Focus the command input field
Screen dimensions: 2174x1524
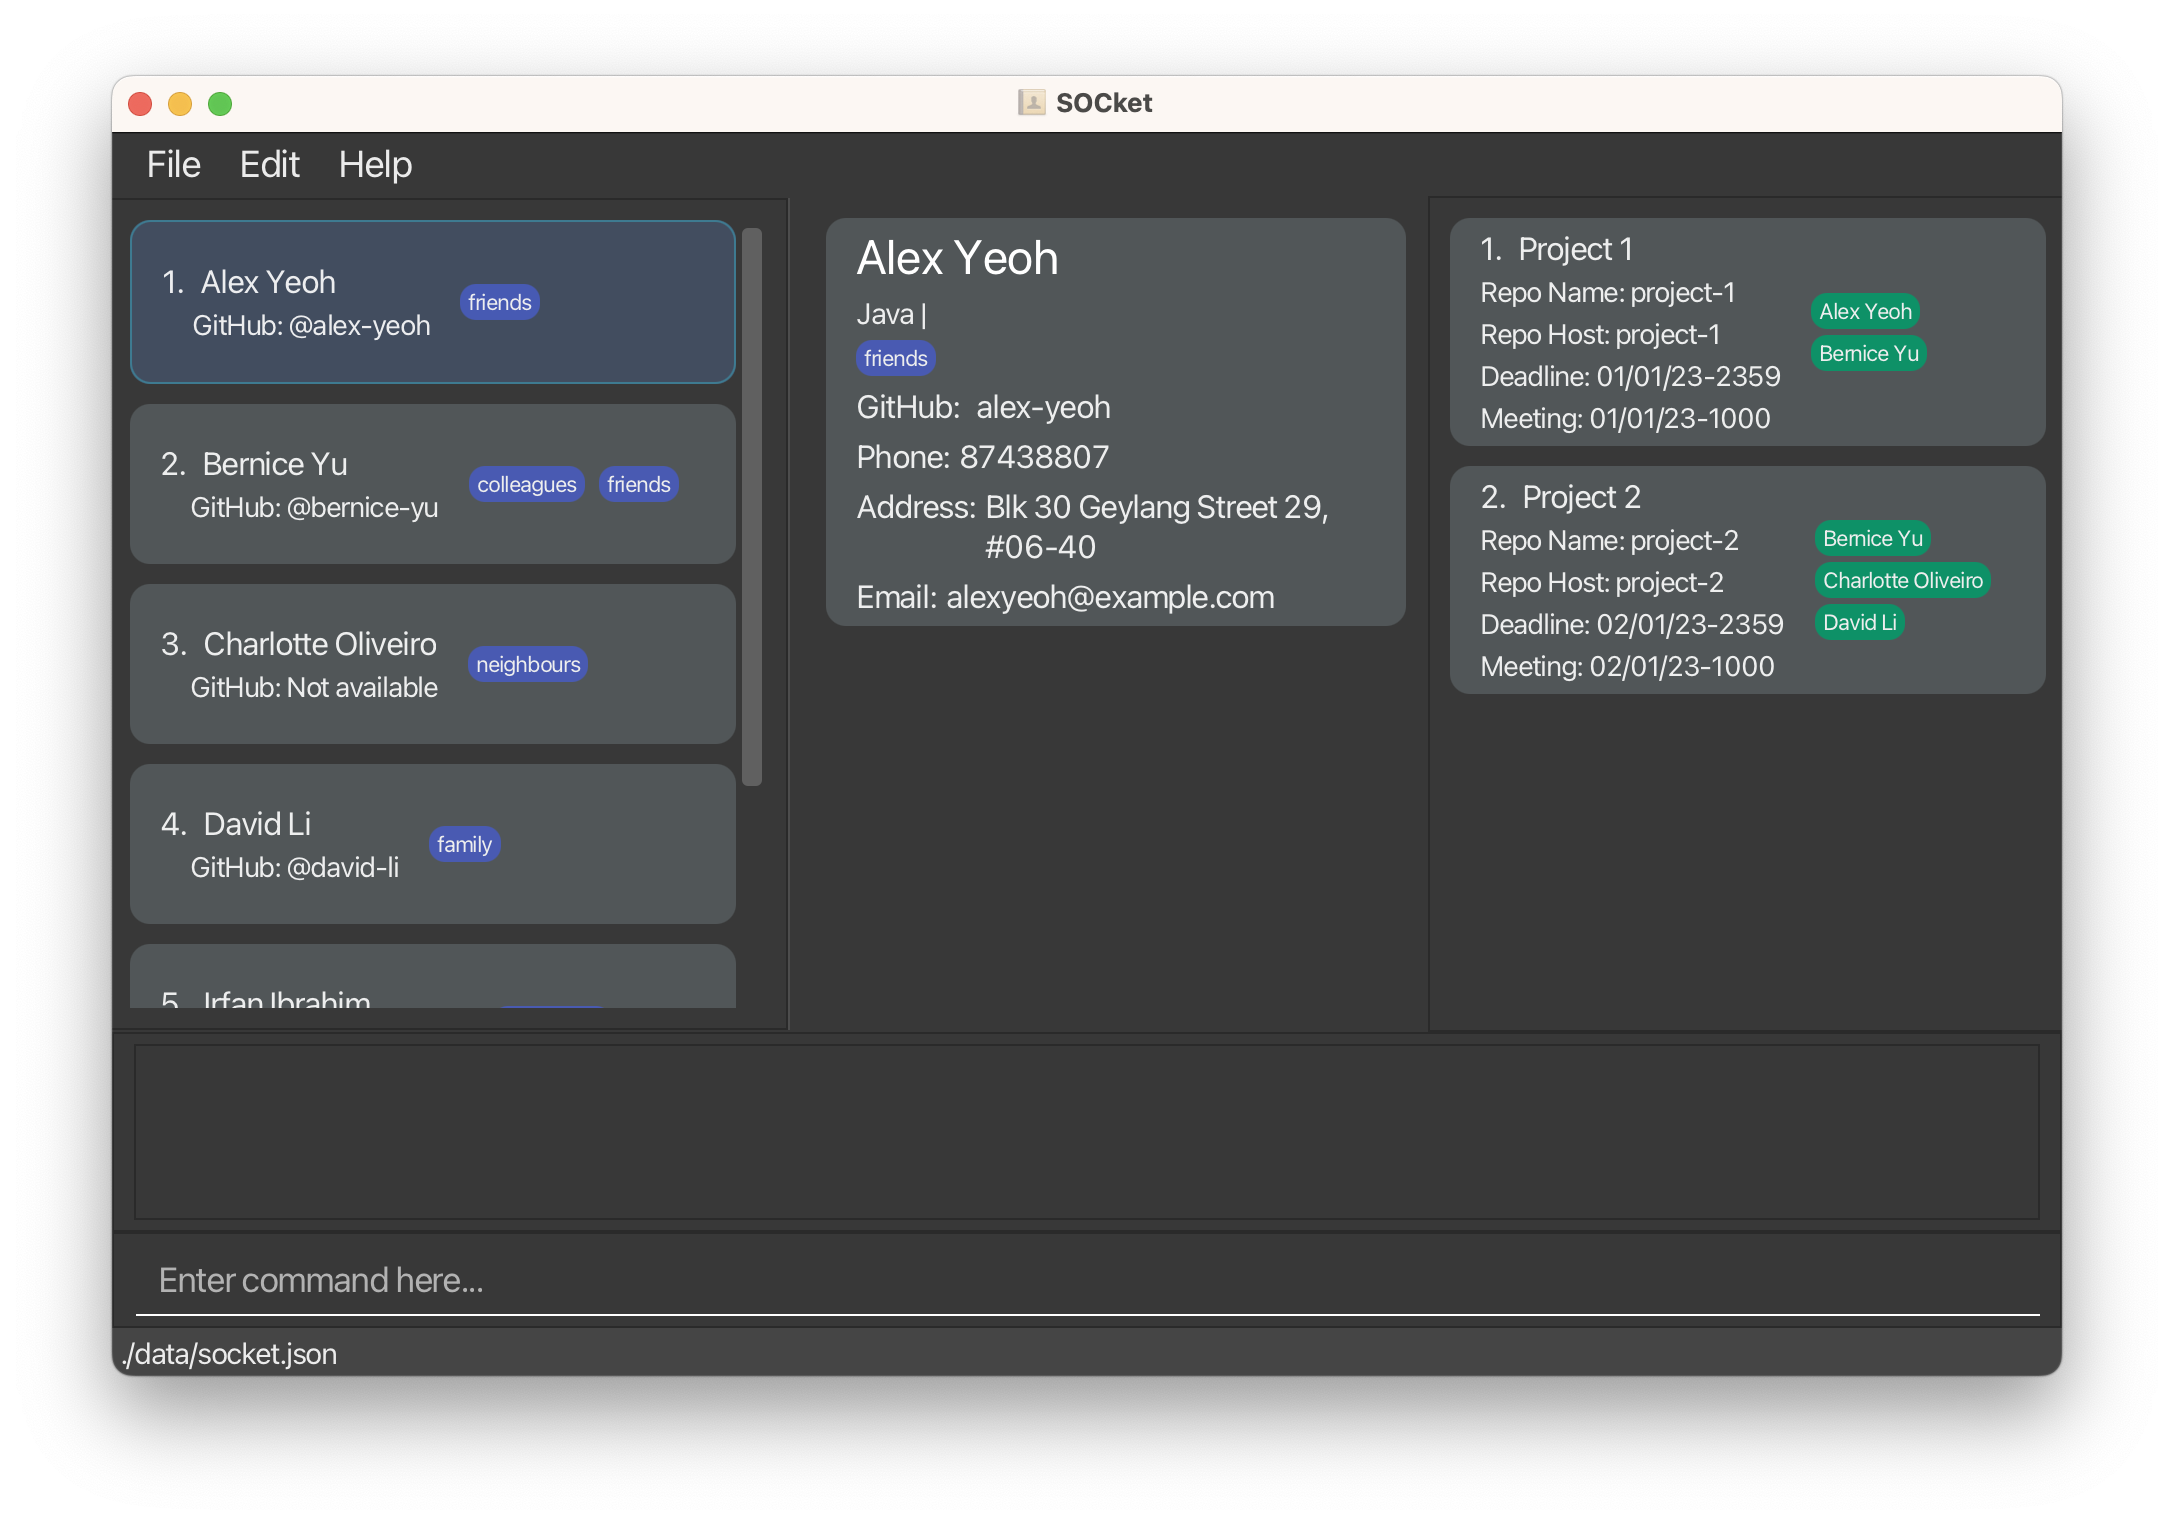click(x=1087, y=1280)
